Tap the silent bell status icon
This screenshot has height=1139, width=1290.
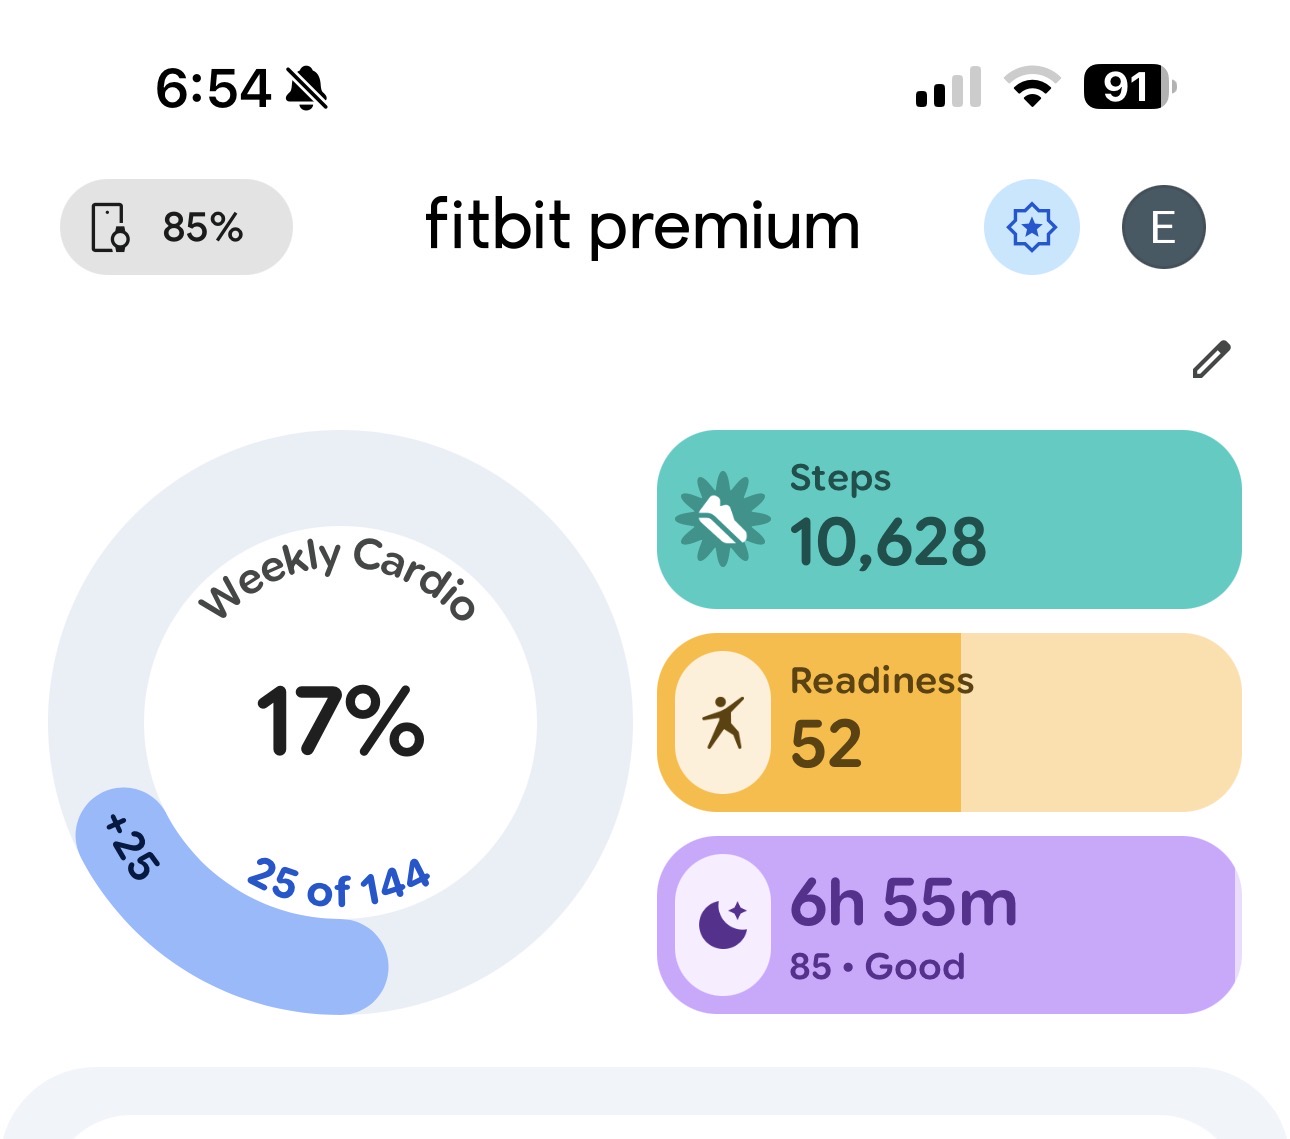[307, 88]
